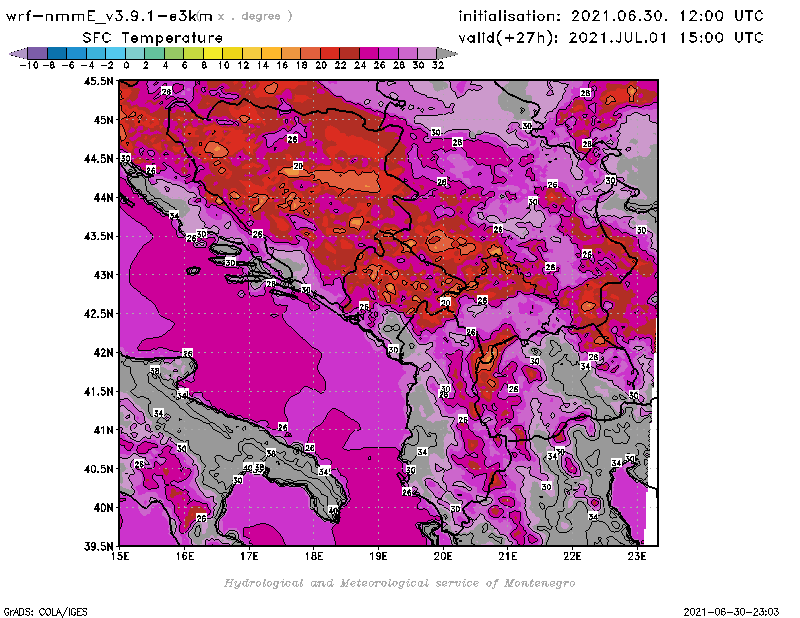
Task: Click the 0 legend tick label
Action: (x=126, y=65)
